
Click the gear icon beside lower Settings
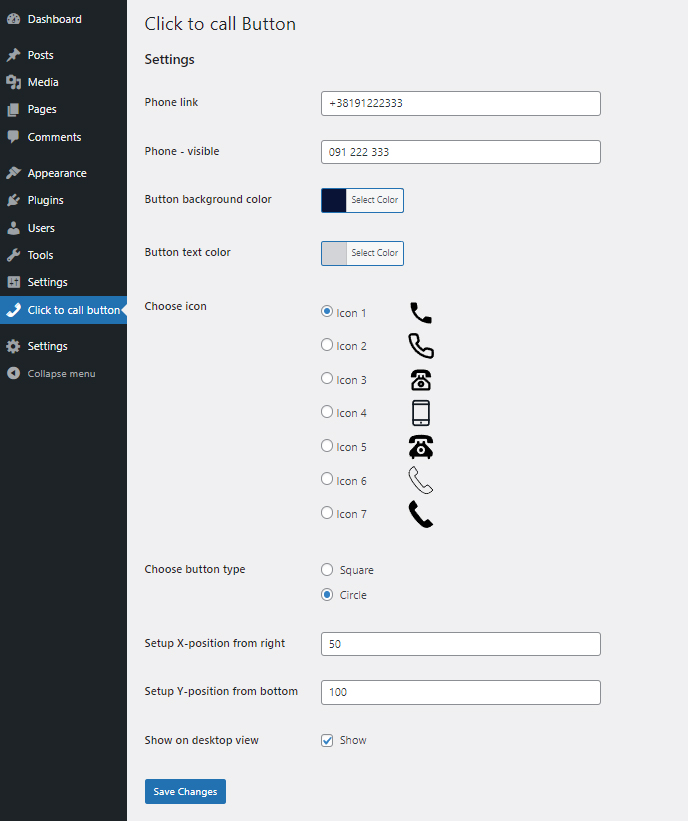pyautogui.click(x=14, y=346)
